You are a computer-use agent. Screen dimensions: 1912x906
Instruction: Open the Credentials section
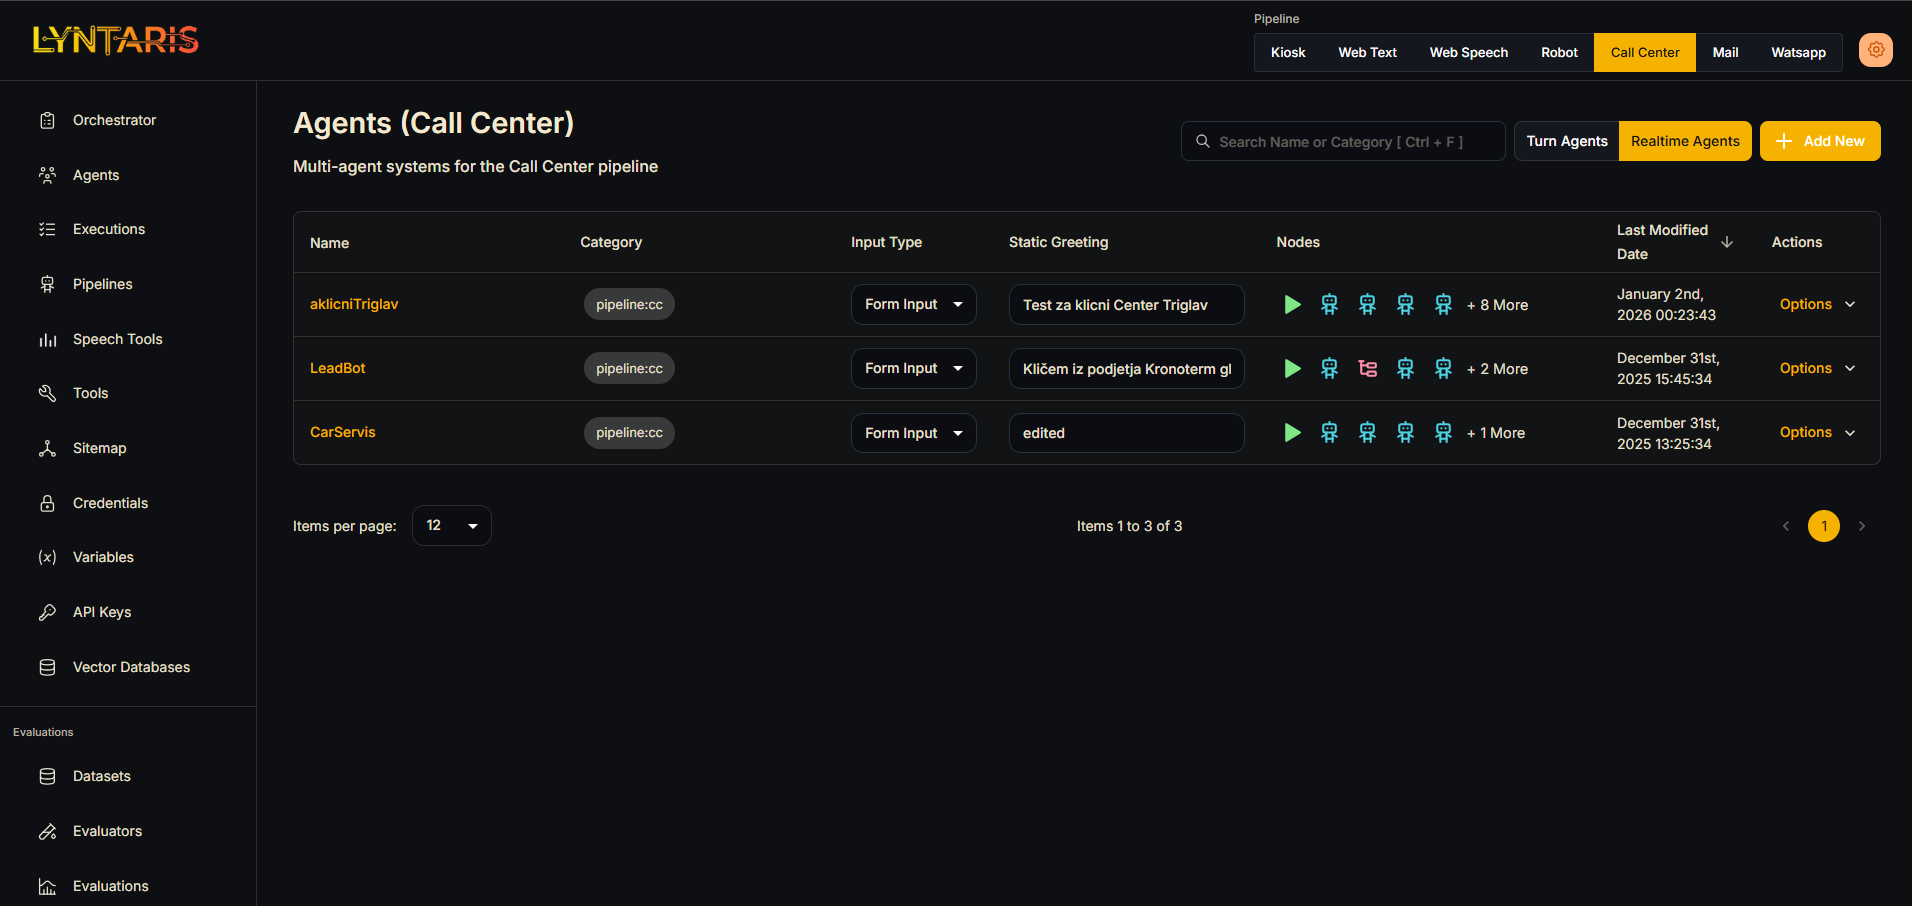click(110, 503)
